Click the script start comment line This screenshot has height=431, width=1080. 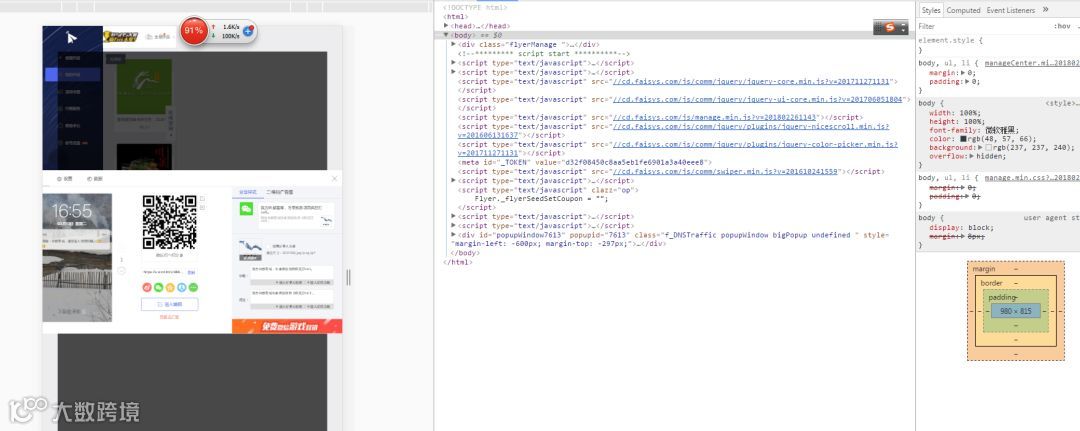(x=544, y=53)
